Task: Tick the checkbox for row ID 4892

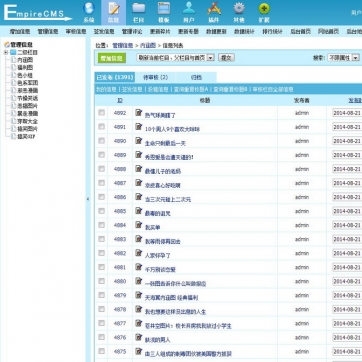Action: (x=102, y=113)
